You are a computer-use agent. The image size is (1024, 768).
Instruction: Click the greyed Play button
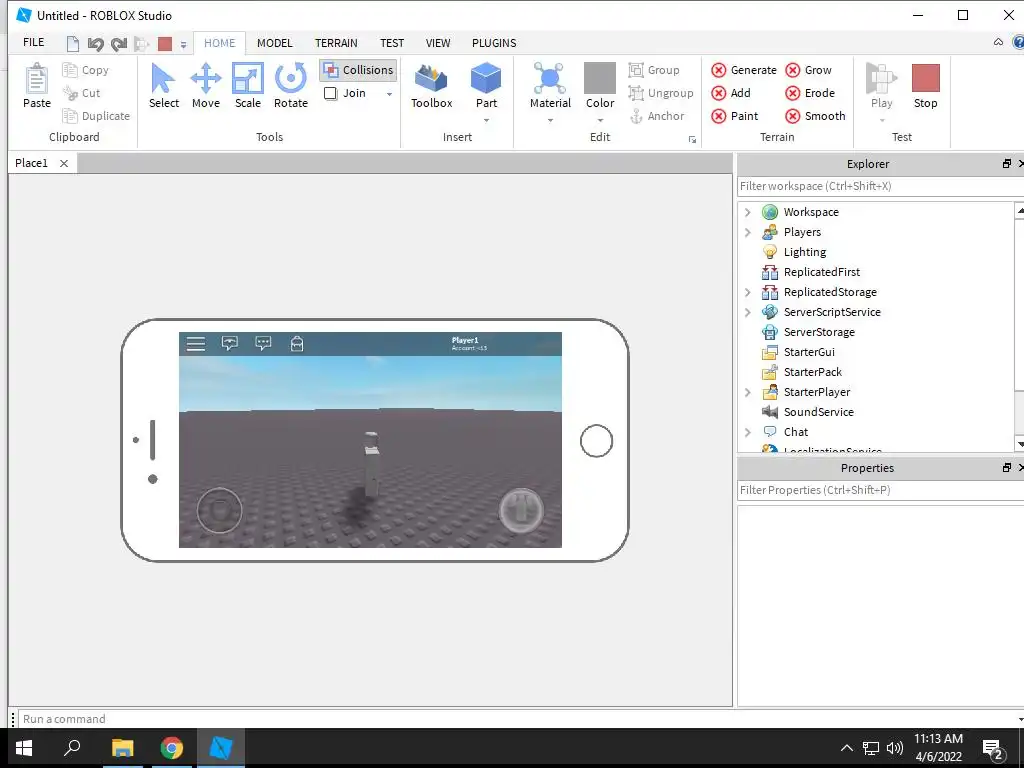tap(881, 85)
